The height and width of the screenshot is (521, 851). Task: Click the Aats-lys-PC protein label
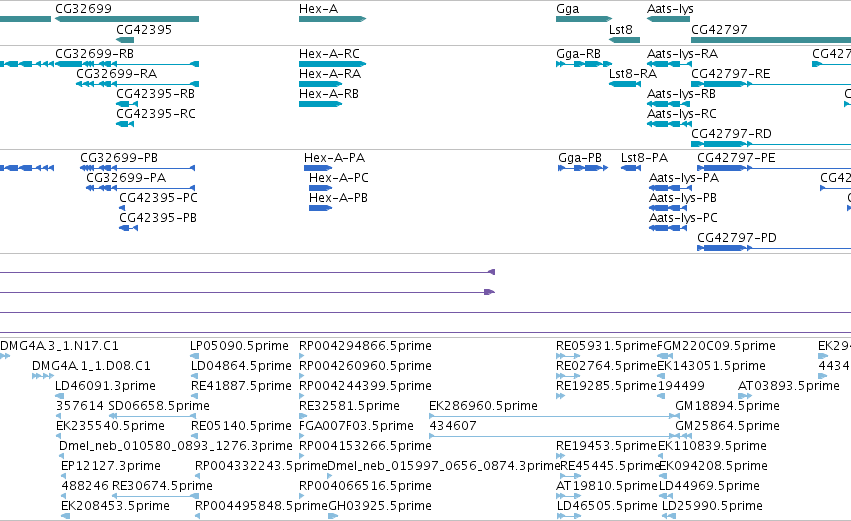pyautogui.click(x=683, y=219)
